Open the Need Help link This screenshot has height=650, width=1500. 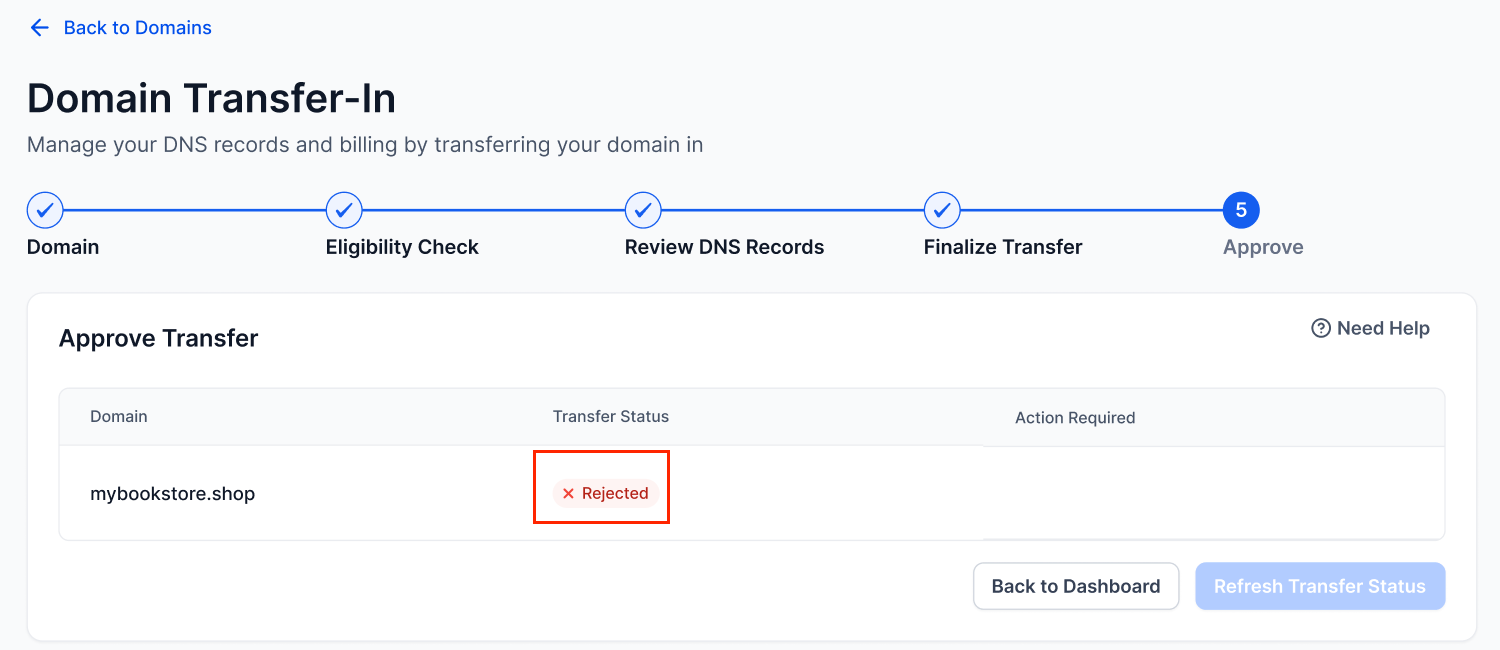coord(1371,328)
